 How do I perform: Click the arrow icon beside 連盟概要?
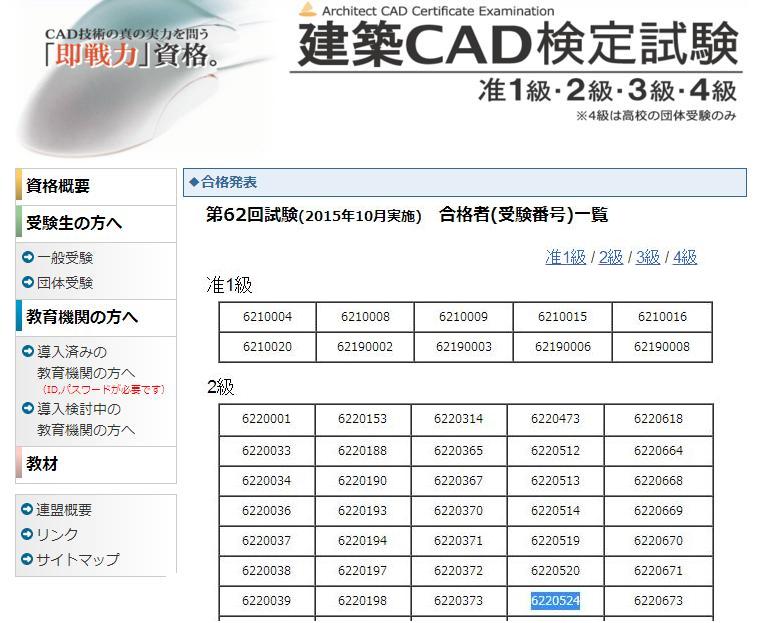coord(27,509)
